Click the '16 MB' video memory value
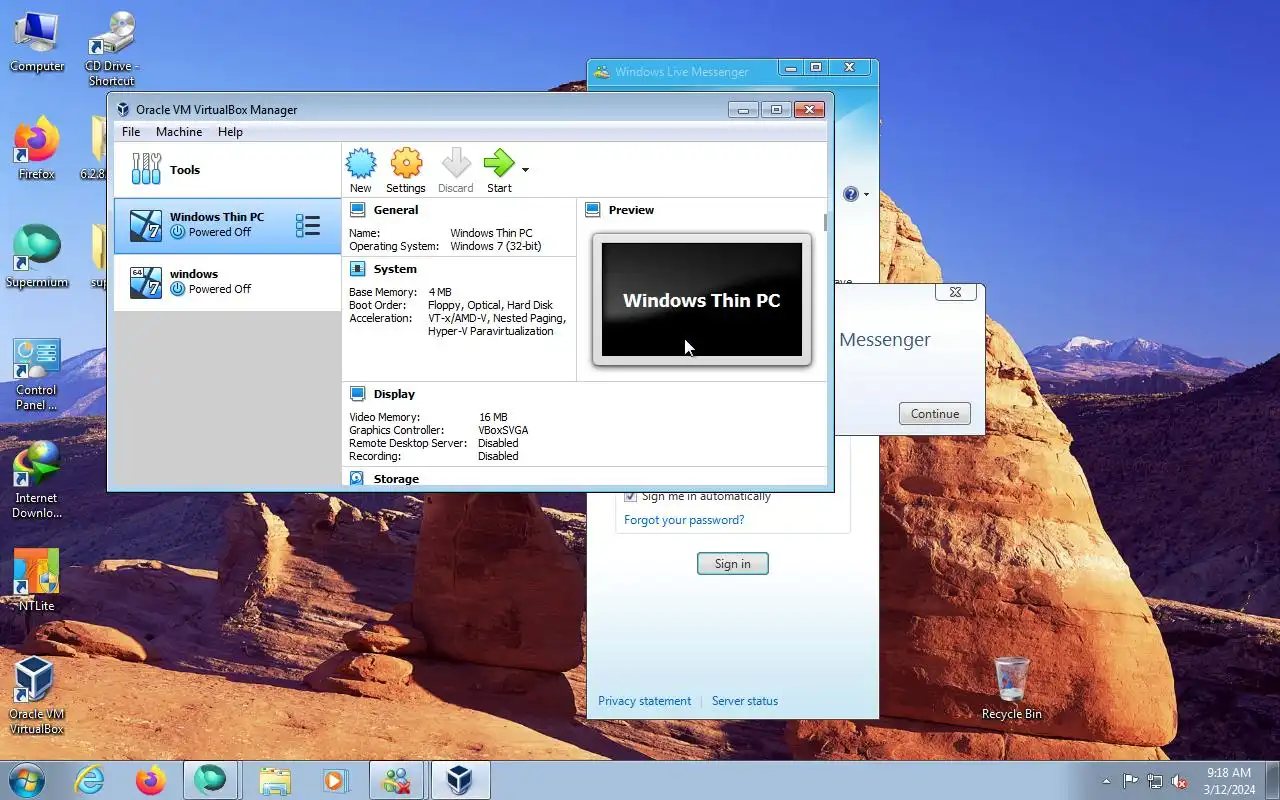1280x800 pixels. [493, 417]
